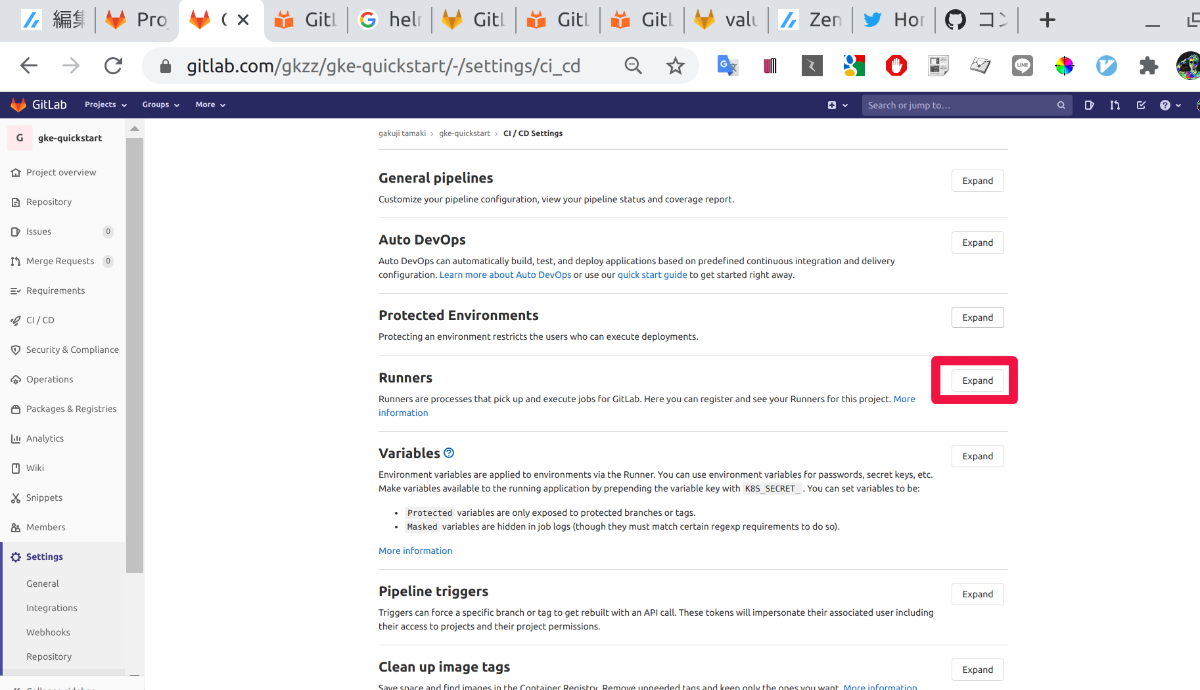This screenshot has height=690, width=1200.
Task: Open a new browser tab with the plus button
Action: [1047, 20]
